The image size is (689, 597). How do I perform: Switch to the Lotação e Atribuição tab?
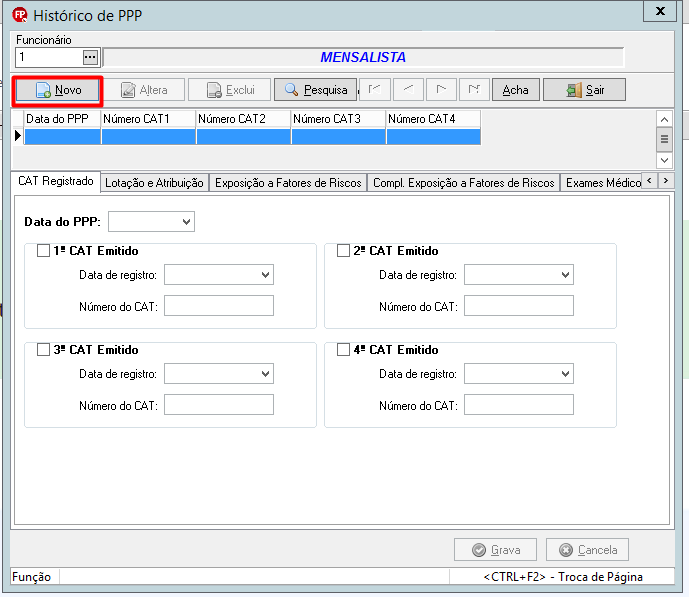tap(154, 183)
